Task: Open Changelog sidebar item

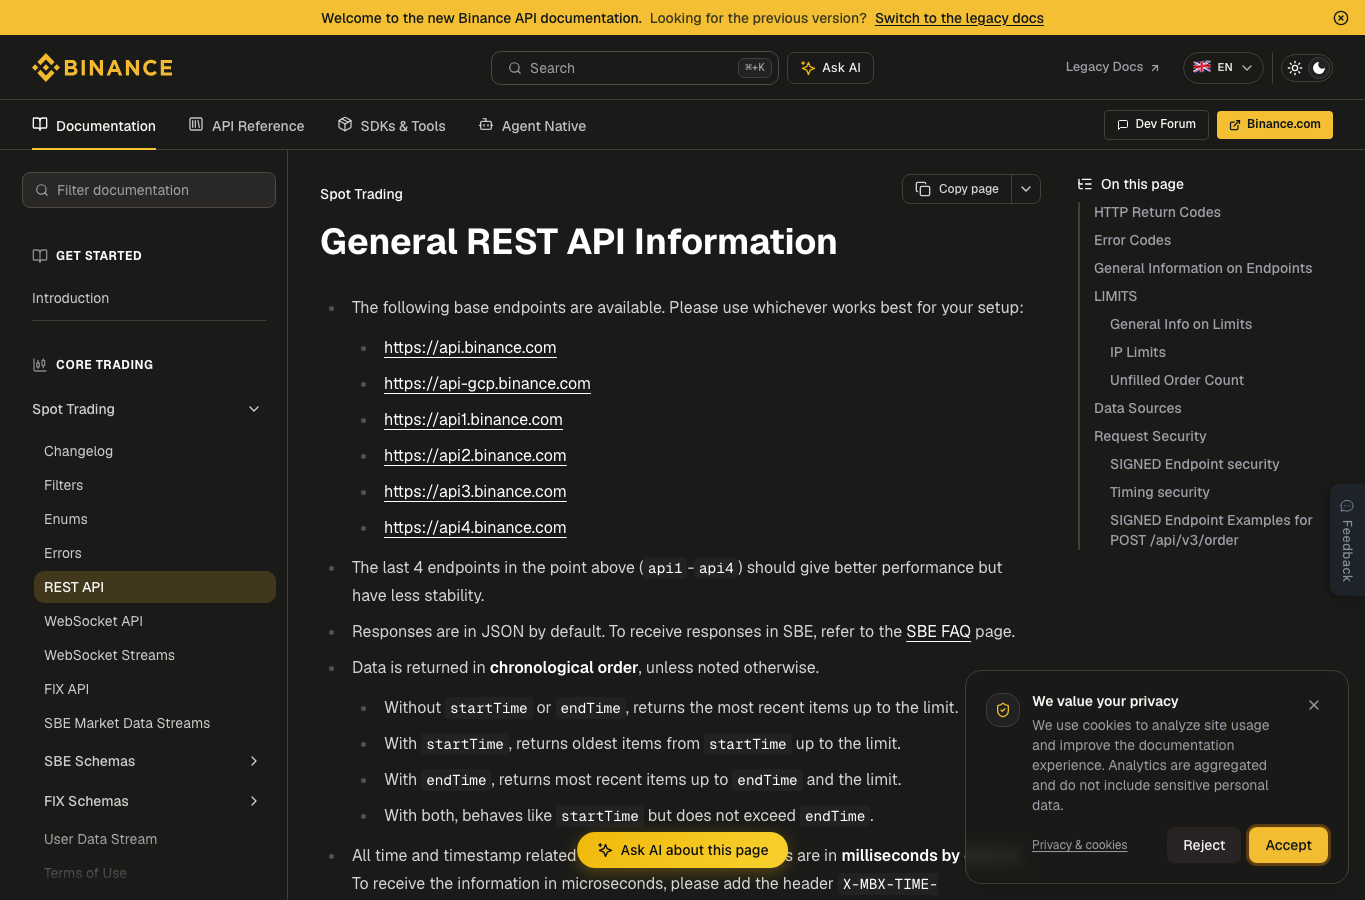Action: tap(78, 451)
